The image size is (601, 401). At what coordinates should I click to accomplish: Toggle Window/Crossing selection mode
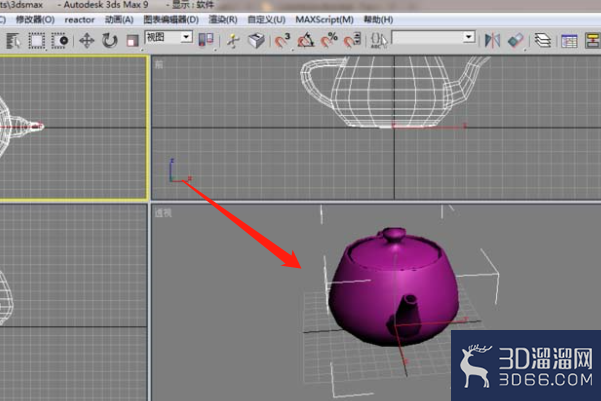click(60, 40)
